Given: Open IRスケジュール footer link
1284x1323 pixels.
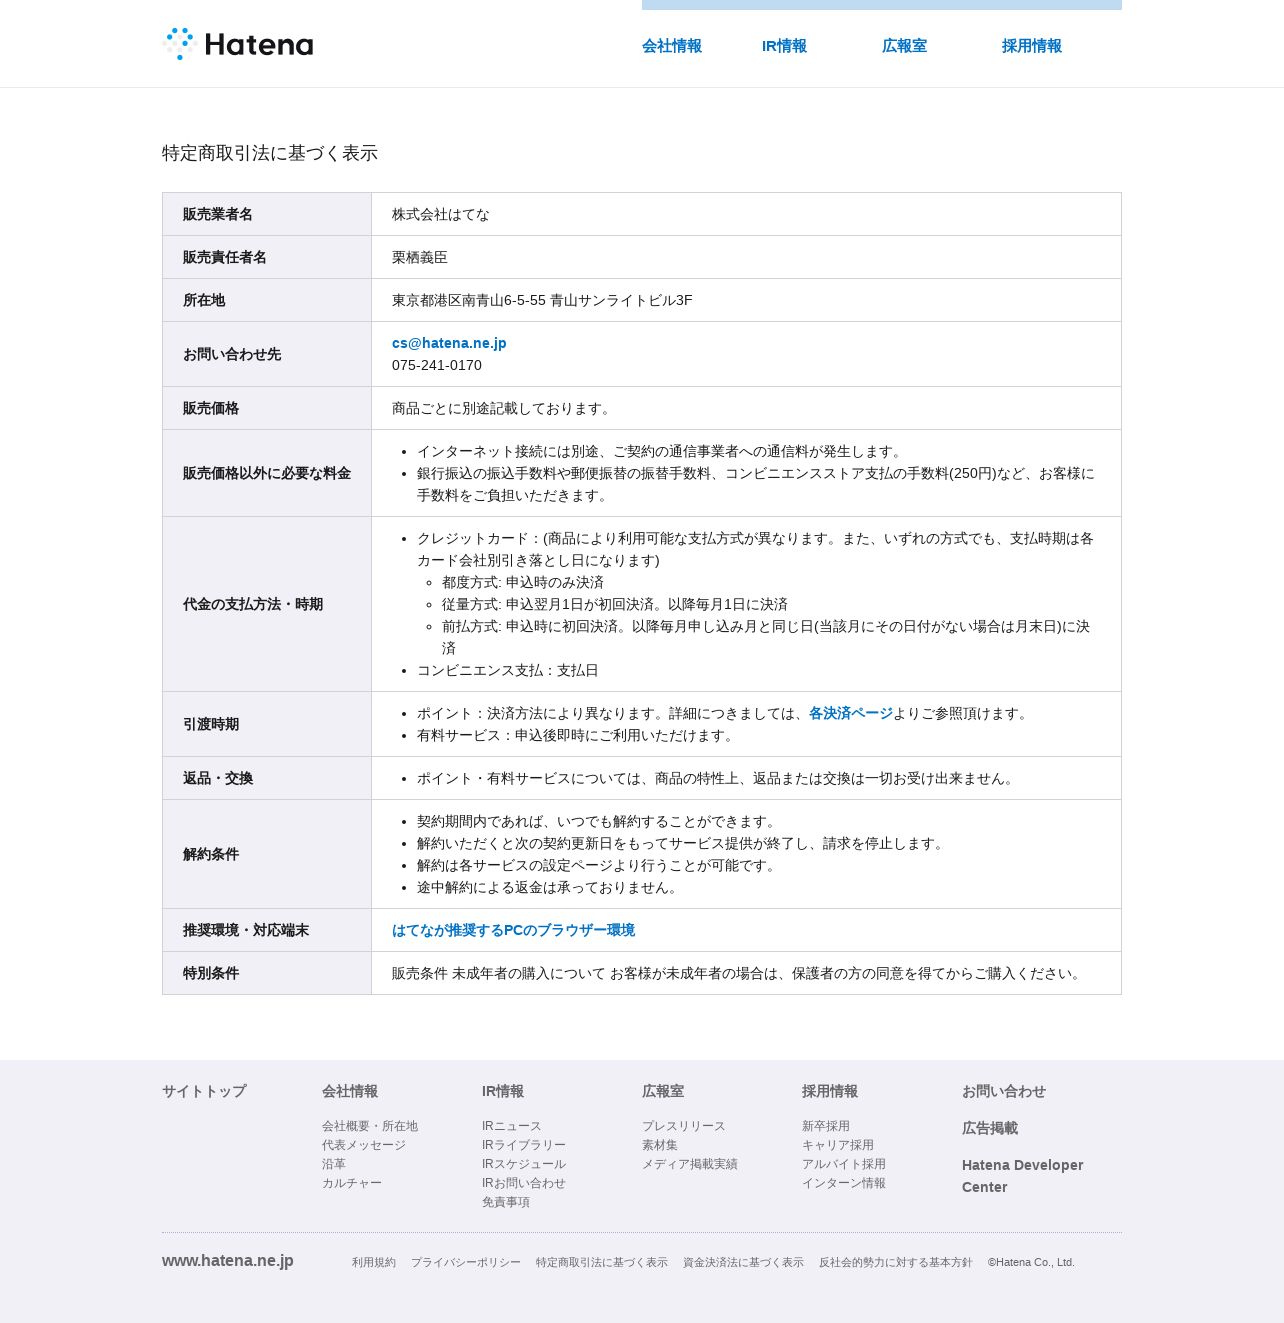Looking at the screenshot, I should pyautogui.click(x=524, y=1164).
